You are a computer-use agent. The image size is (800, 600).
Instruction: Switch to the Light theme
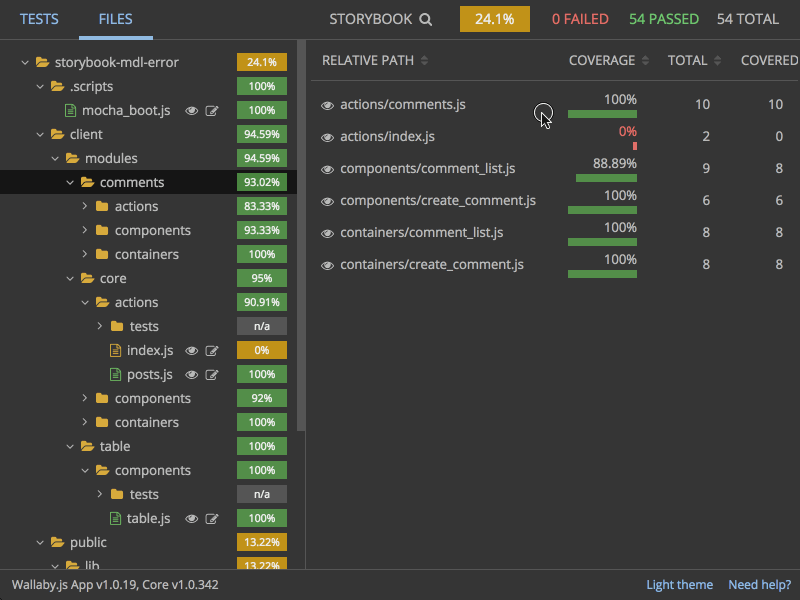pos(679,584)
